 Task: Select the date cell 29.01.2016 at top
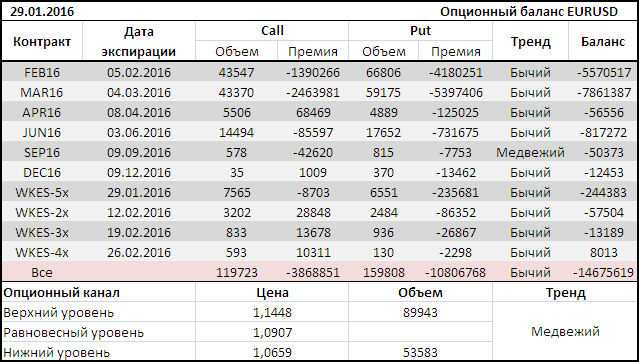42,11
